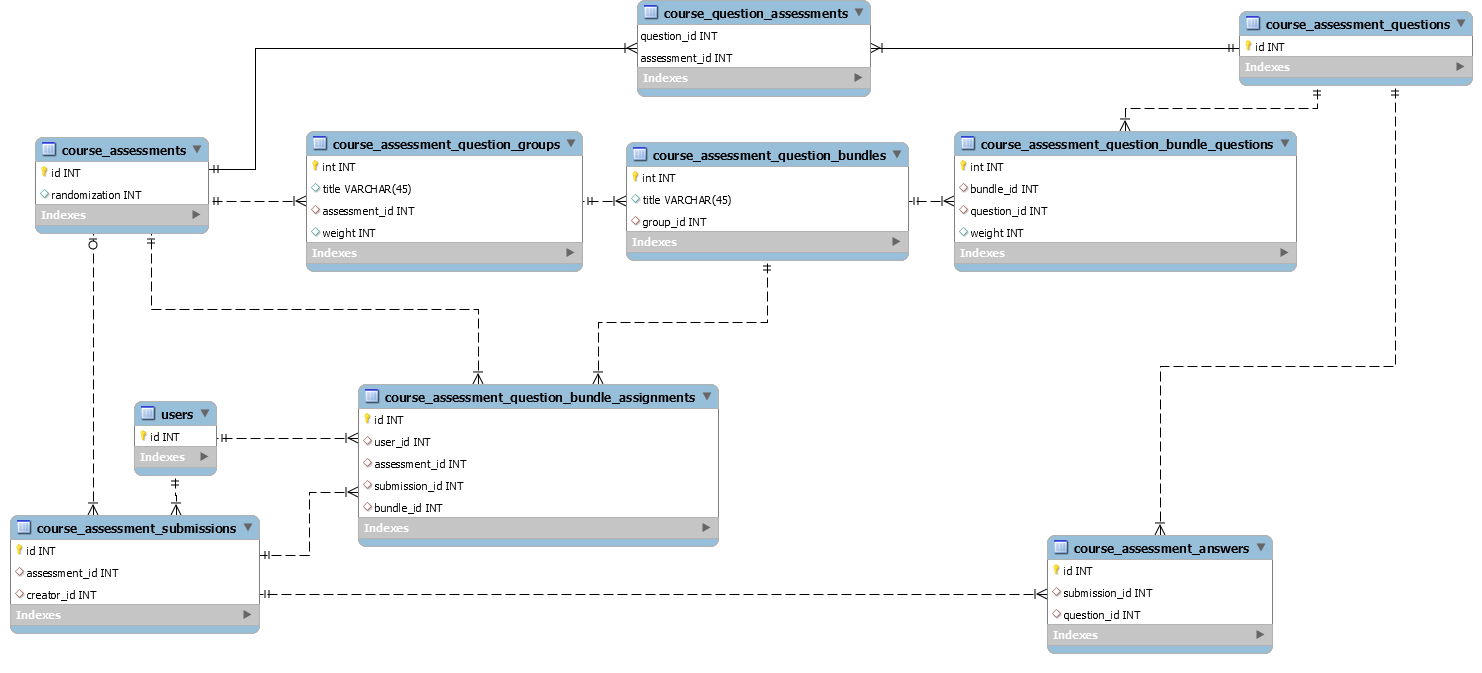
Task: Expand Indexes on course_assessment_answers table
Action: [x=1262, y=634]
